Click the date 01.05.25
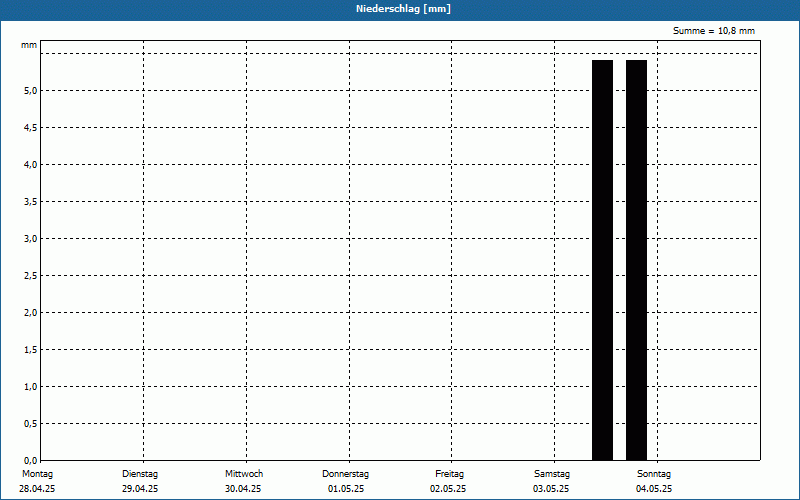The image size is (800, 500). [x=346, y=489]
